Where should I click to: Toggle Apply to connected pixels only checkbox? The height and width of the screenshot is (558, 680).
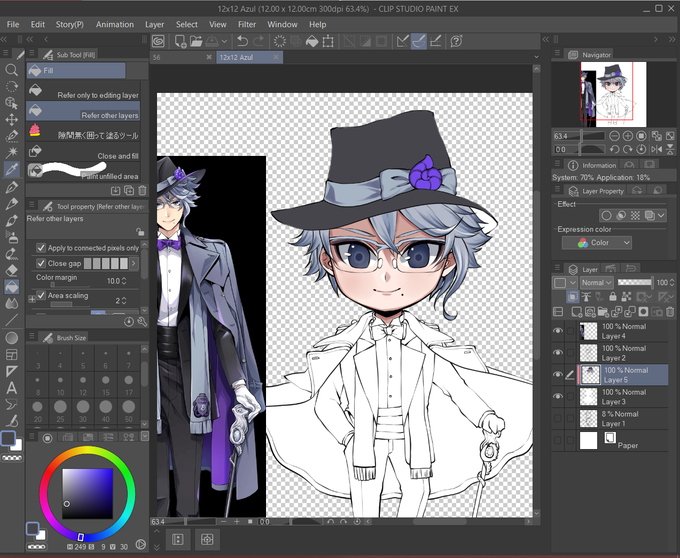(41, 248)
